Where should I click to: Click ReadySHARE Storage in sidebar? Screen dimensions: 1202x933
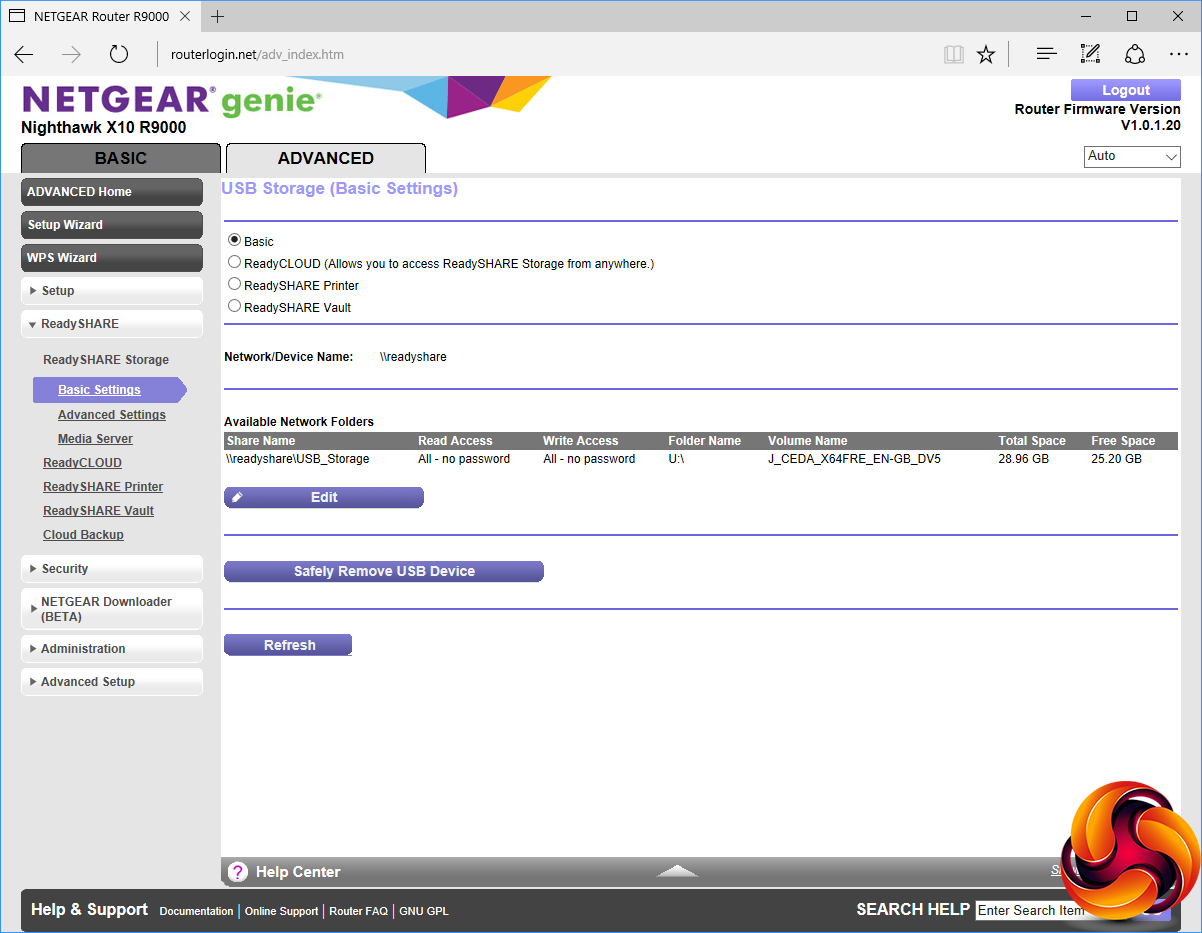pyautogui.click(x=106, y=360)
